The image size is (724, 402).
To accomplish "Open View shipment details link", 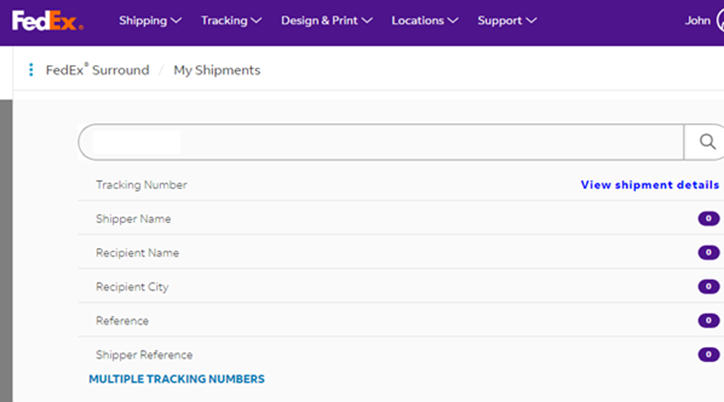I will (650, 185).
